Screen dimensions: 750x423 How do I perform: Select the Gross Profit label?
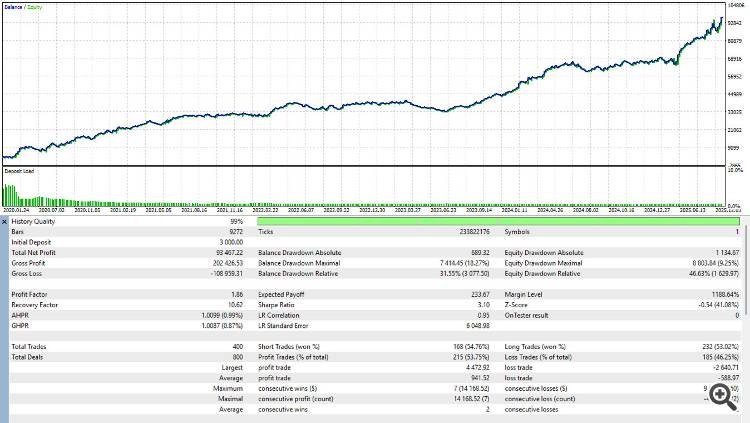coord(28,263)
